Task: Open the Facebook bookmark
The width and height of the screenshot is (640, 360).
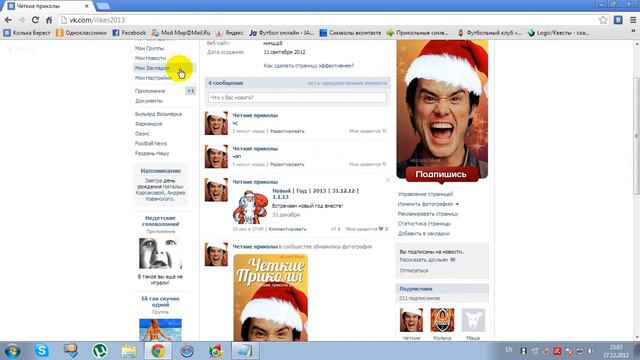Action: point(129,33)
